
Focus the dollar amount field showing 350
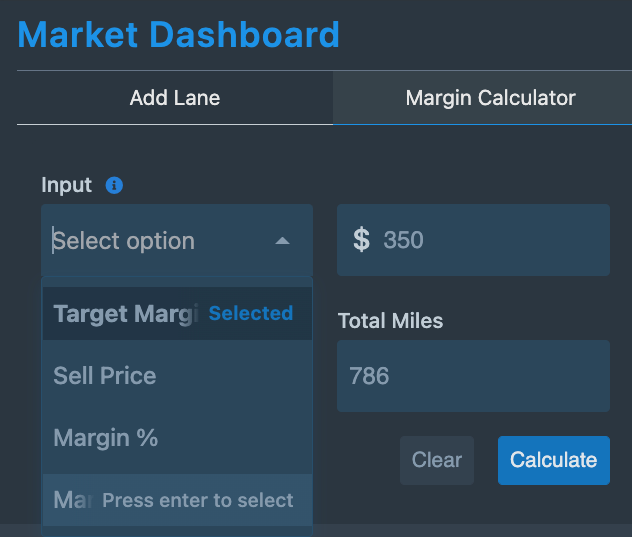click(x=473, y=240)
